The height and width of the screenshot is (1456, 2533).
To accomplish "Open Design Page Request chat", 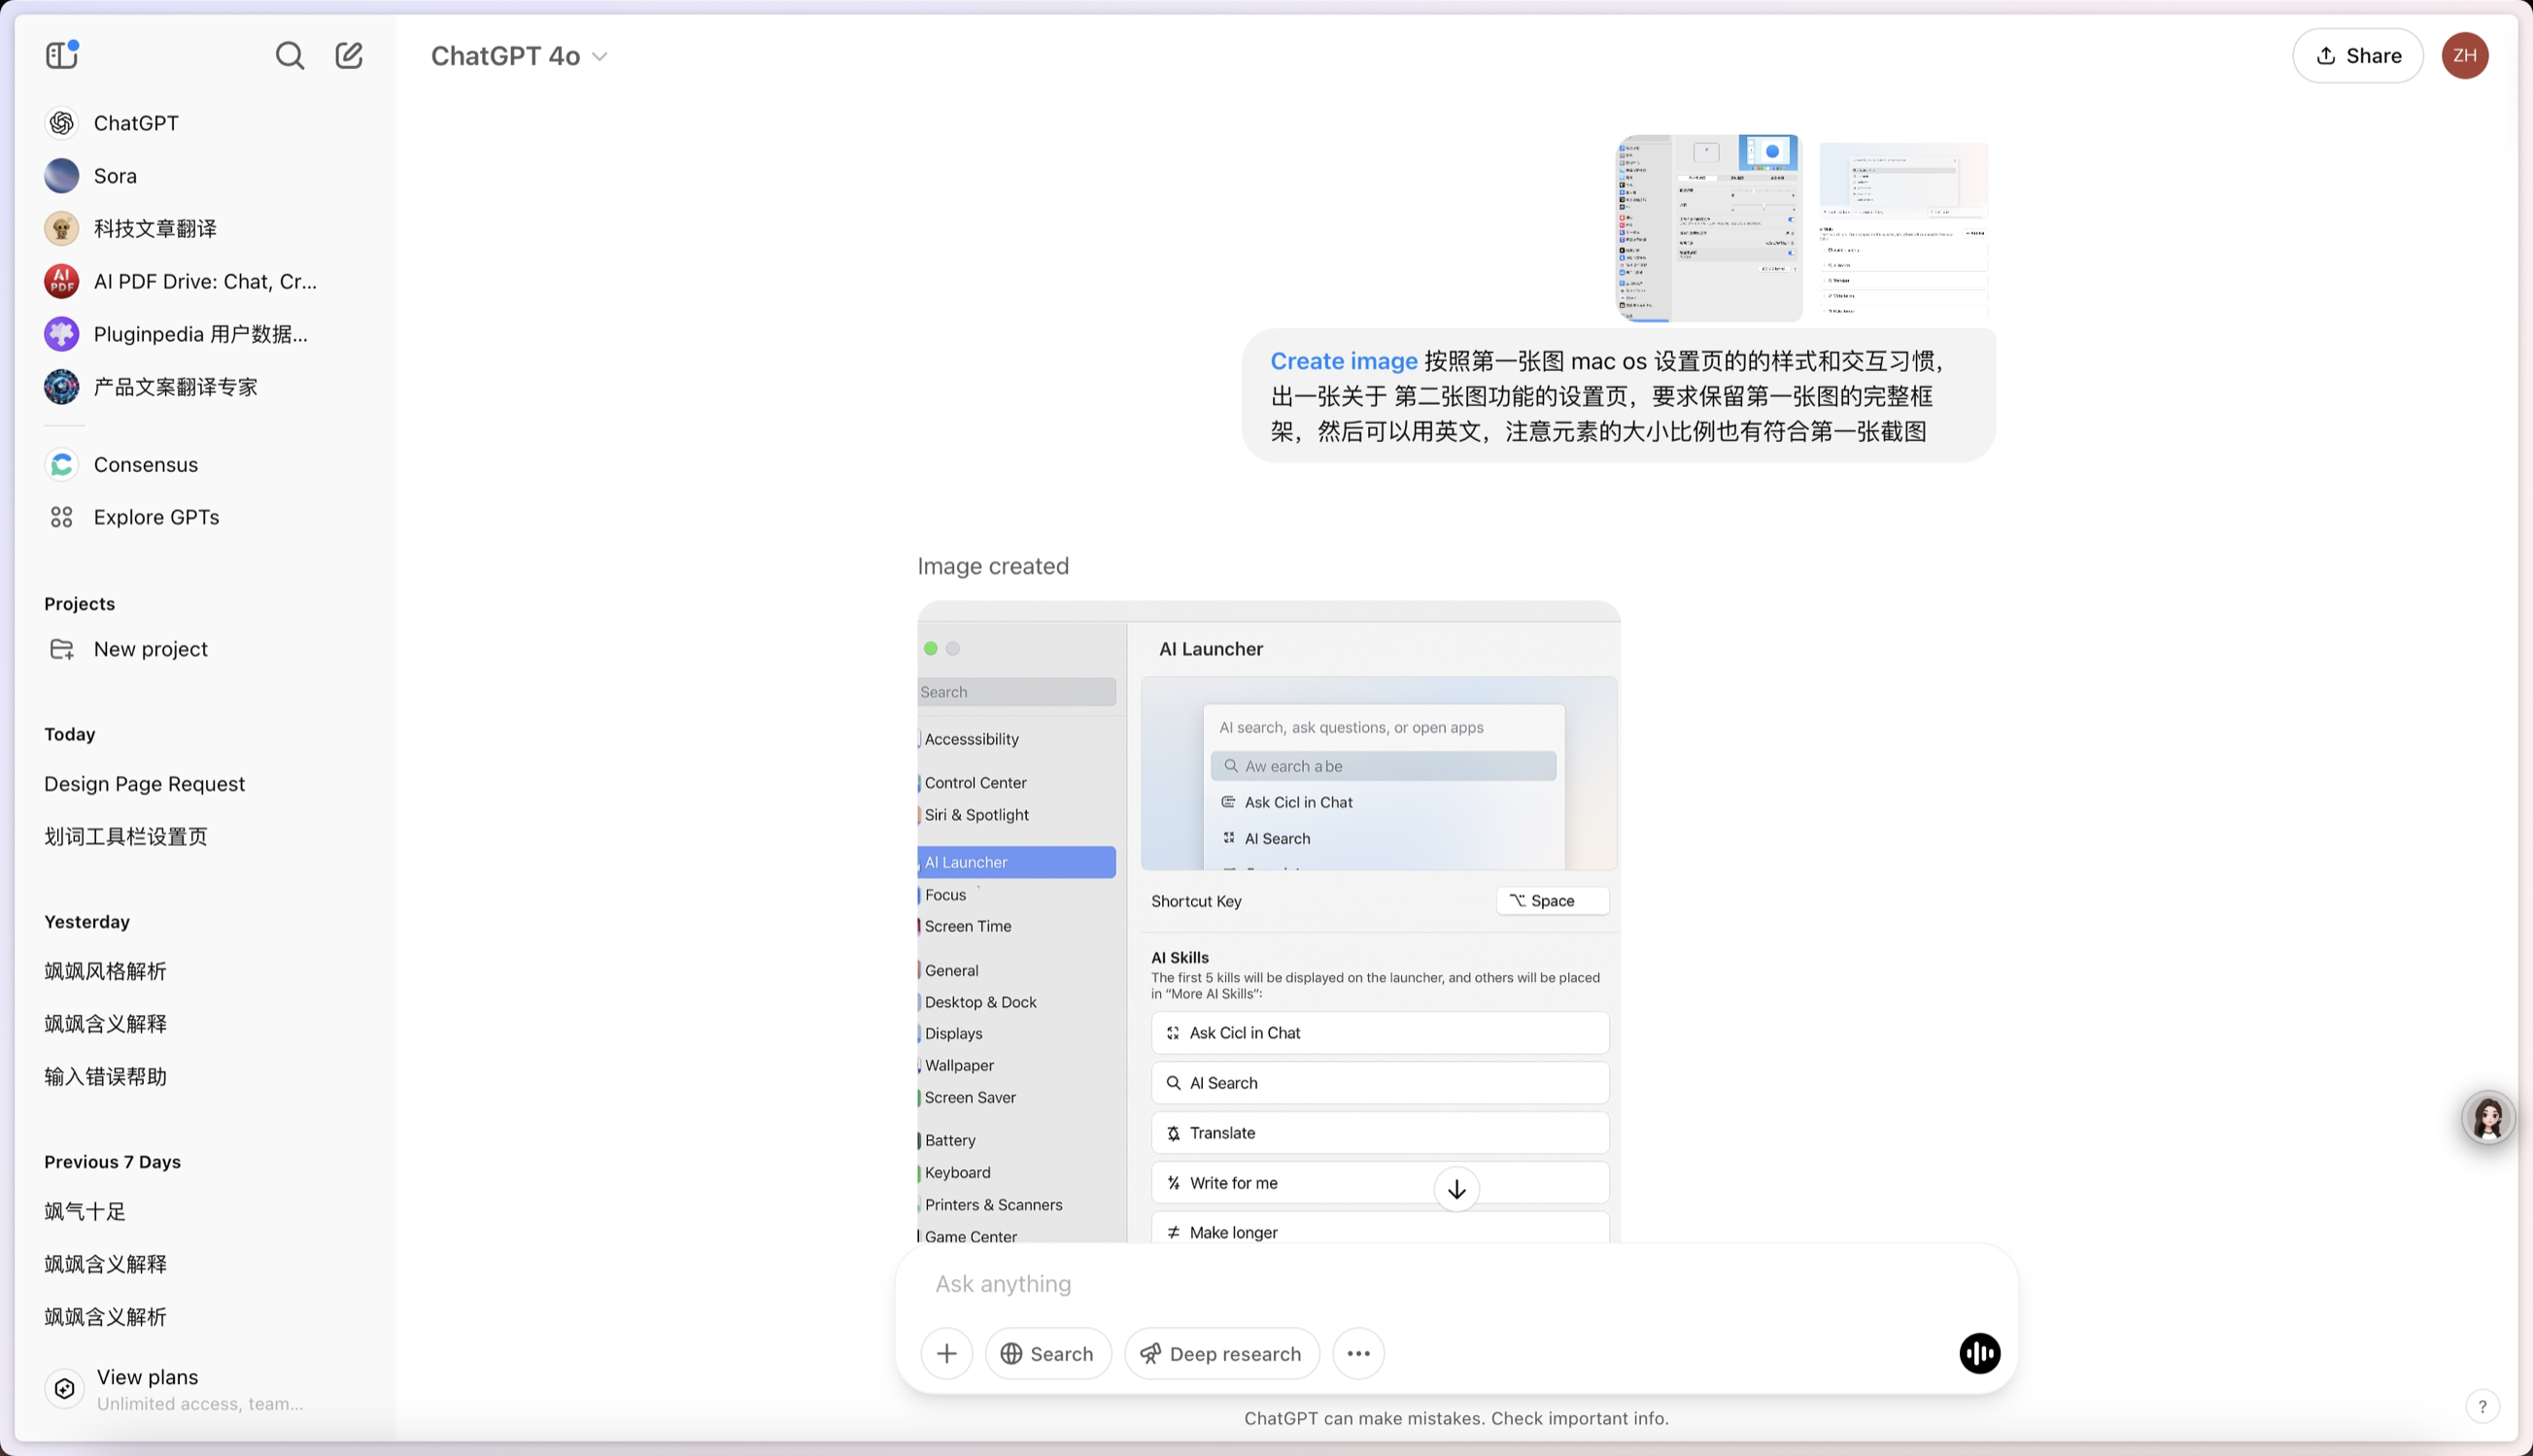I will click(x=144, y=784).
